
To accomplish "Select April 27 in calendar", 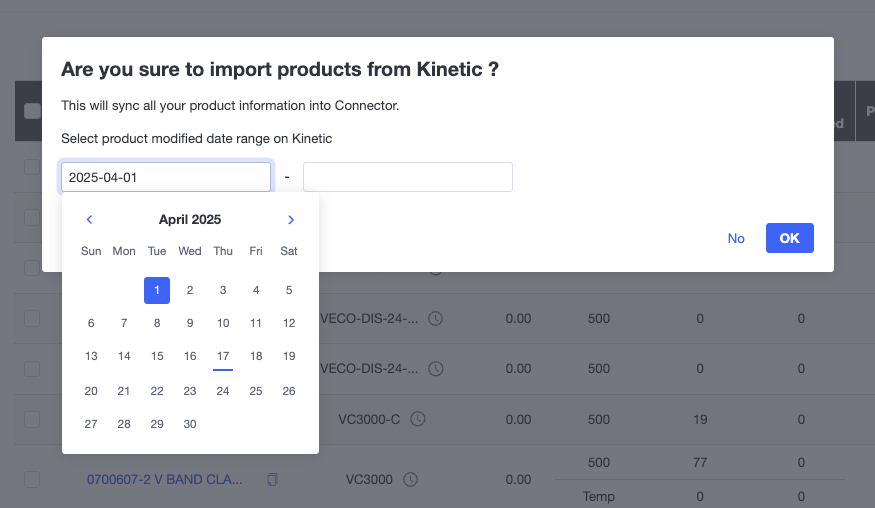I will pyautogui.click(x=91, y=424).
